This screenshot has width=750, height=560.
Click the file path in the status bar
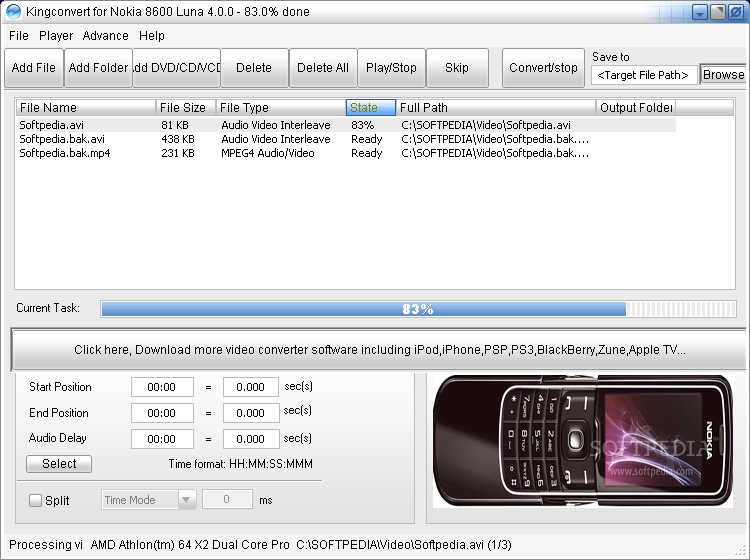(404, 545)
